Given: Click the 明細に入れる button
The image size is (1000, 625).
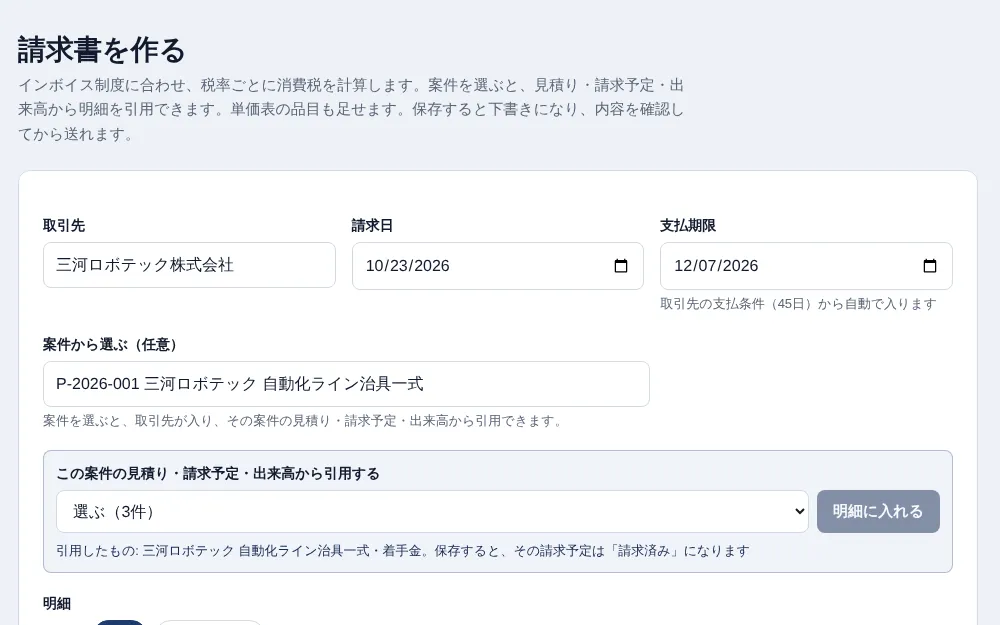Looking at the screenshot, I should 878,511.
